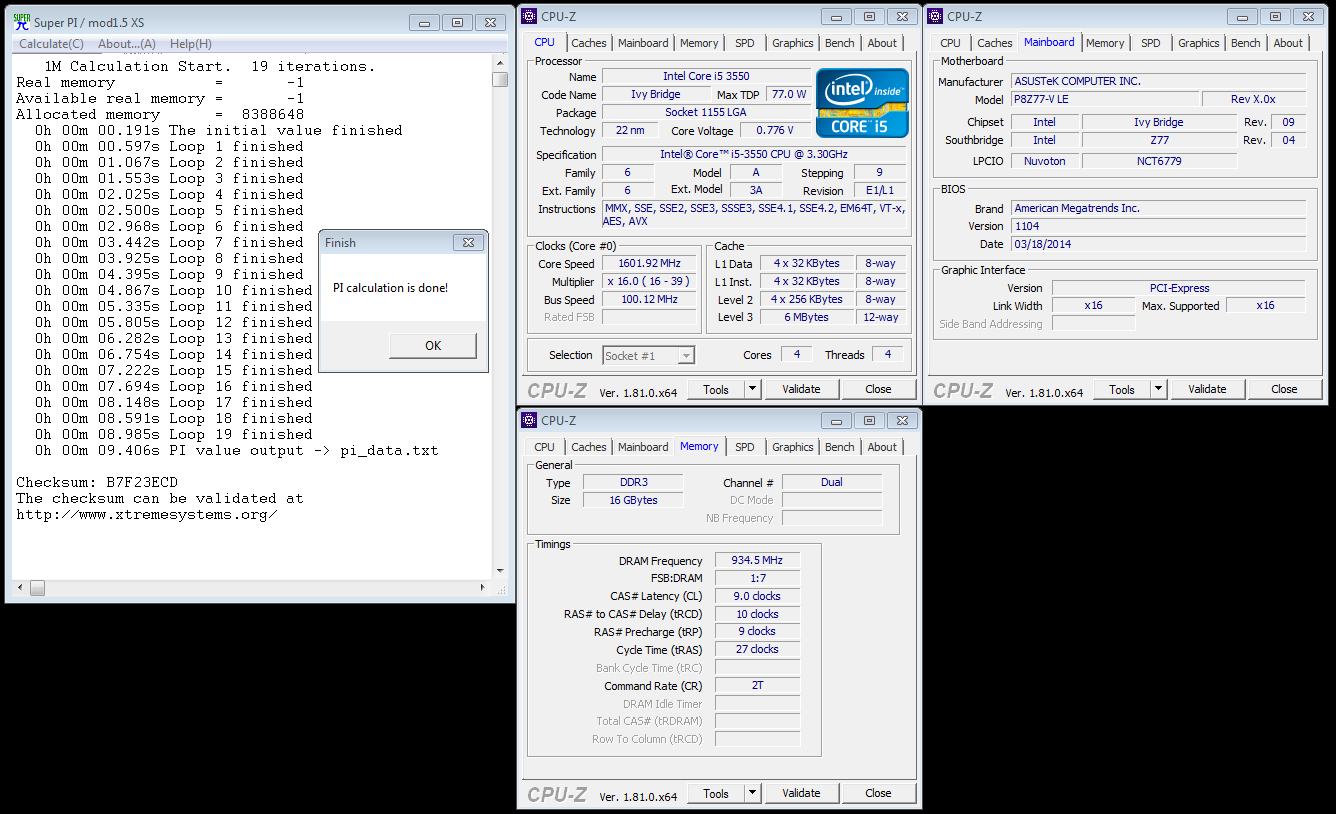Switch to CPU tab in Memory window
The image size is (1336, 814).
(544, 447)
